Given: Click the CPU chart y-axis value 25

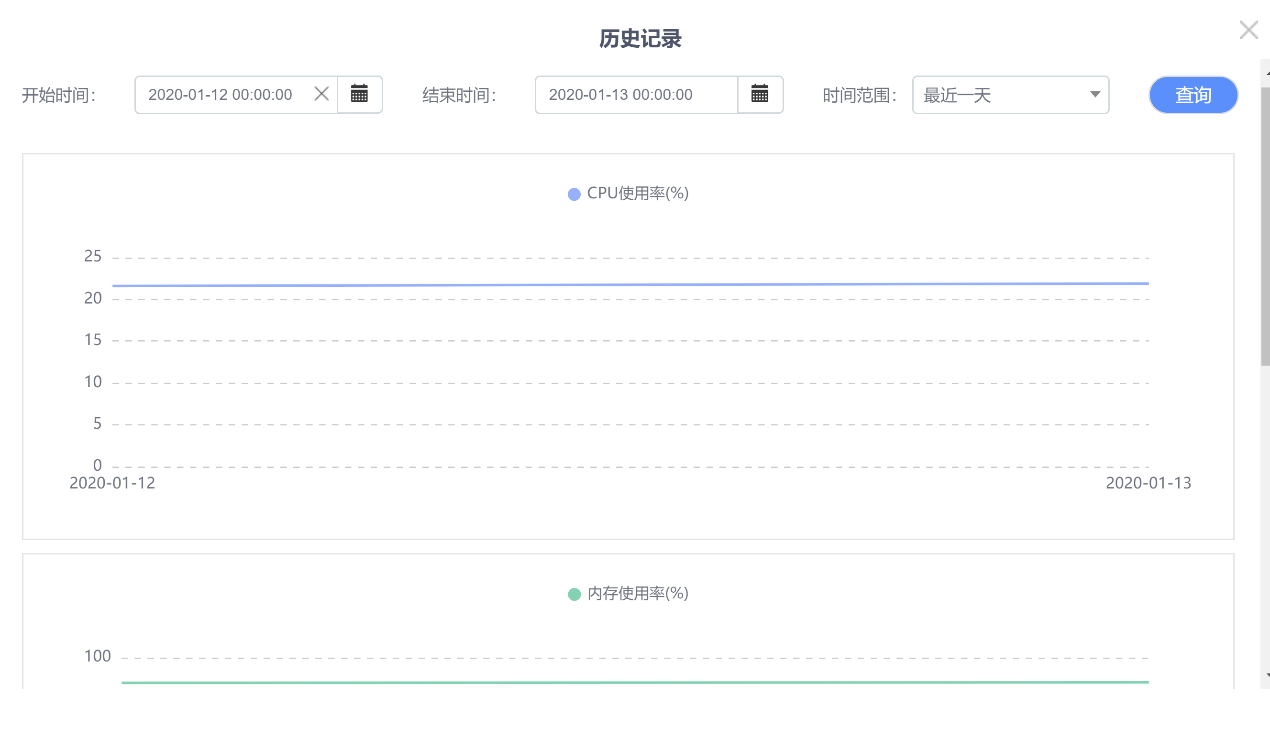Looking at the screenshot, I should tap(93, 257).
